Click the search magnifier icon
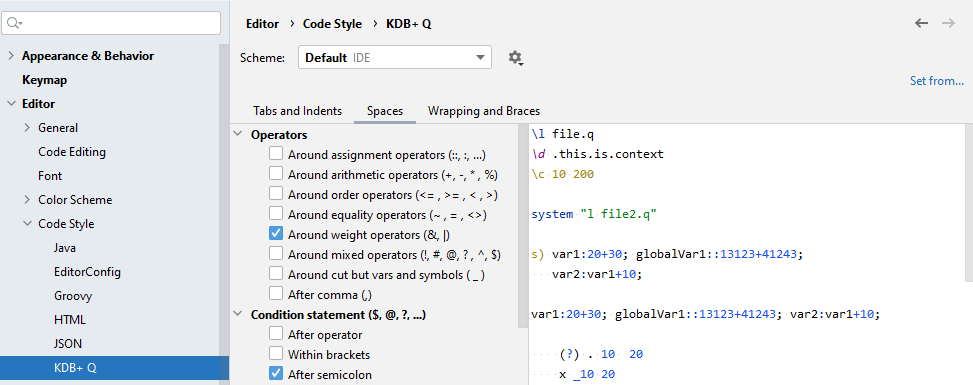Viewport: 973px width, 385px height. click(15, 23)
